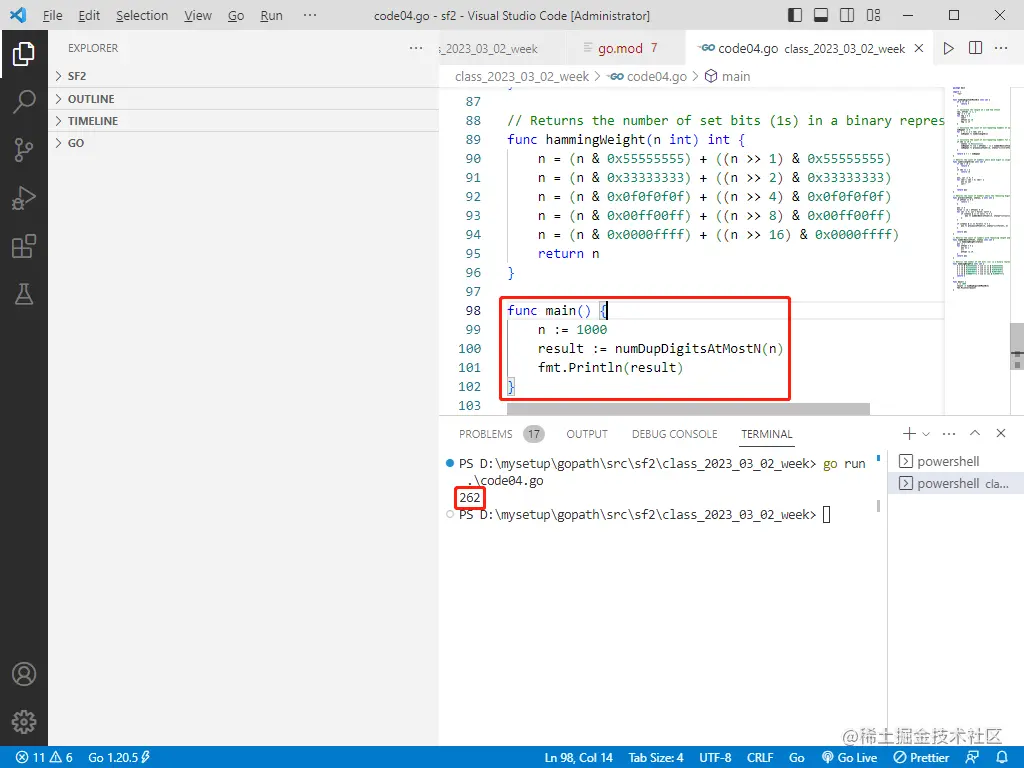This screenshot has width=1024, height=768.
Task: Open the terminal launch profile dropdown arrow
Action: (926, 434)
